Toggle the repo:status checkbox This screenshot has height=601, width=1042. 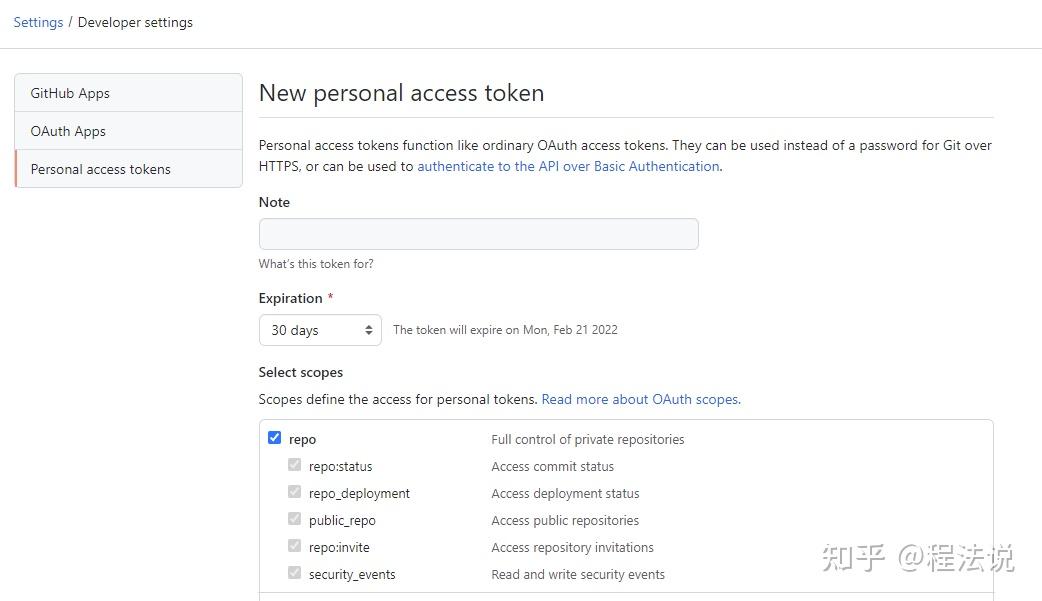coord(294,465)
